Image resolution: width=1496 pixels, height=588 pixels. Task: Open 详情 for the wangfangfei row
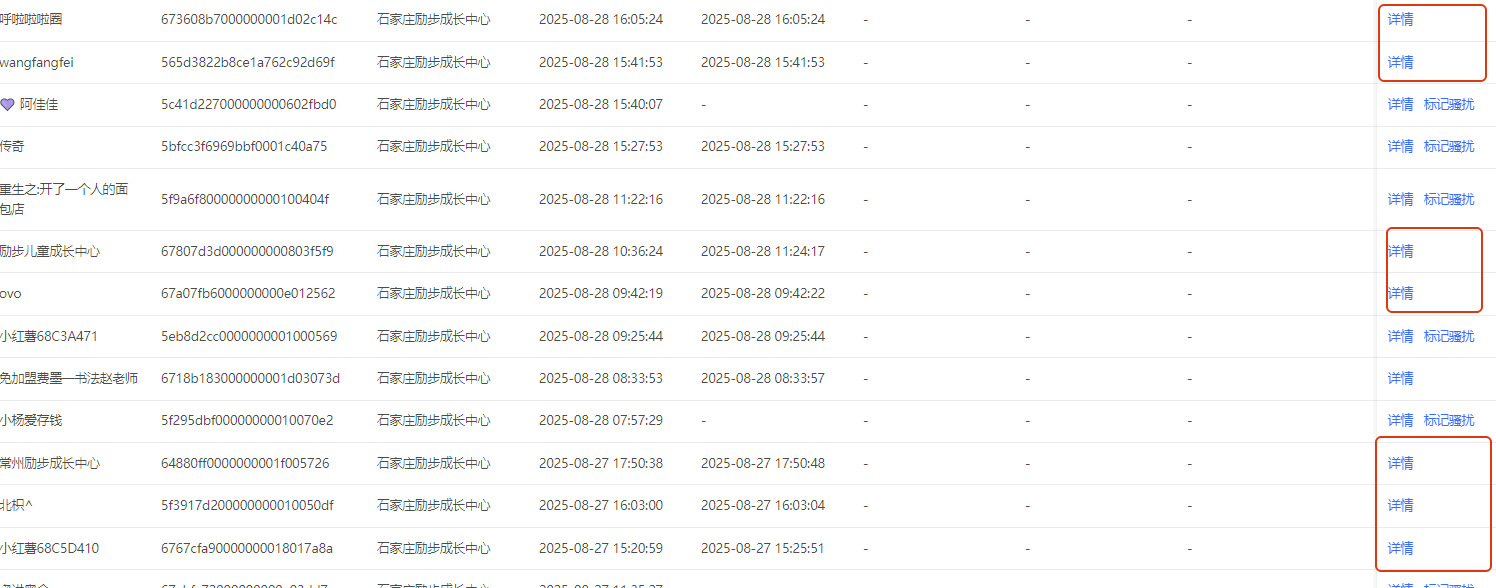tap(1400, 62)
